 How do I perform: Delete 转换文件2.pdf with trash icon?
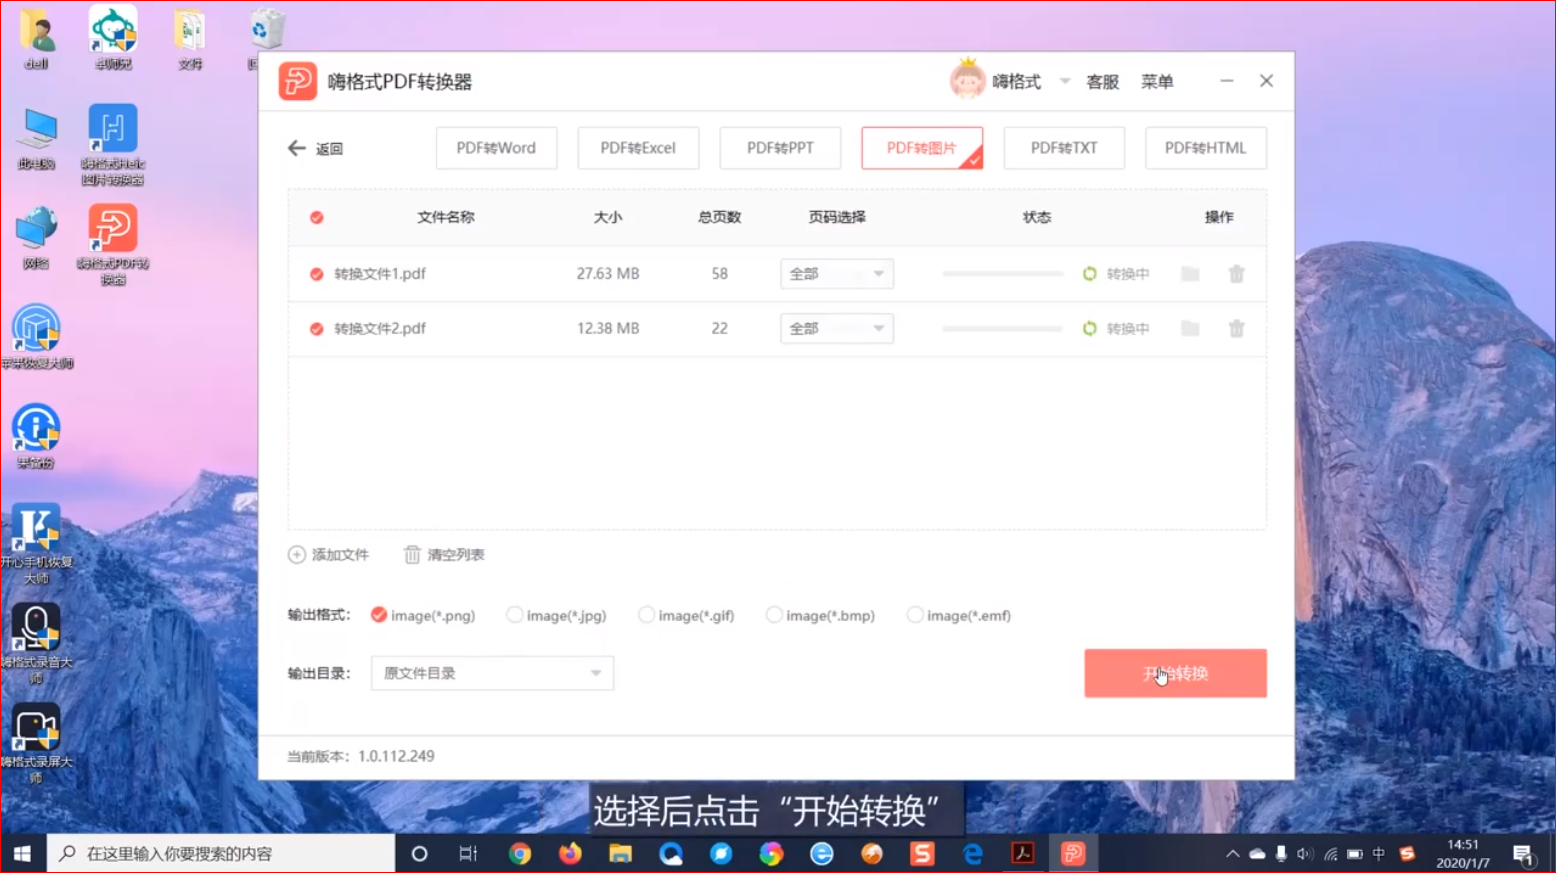[1236, 328]
